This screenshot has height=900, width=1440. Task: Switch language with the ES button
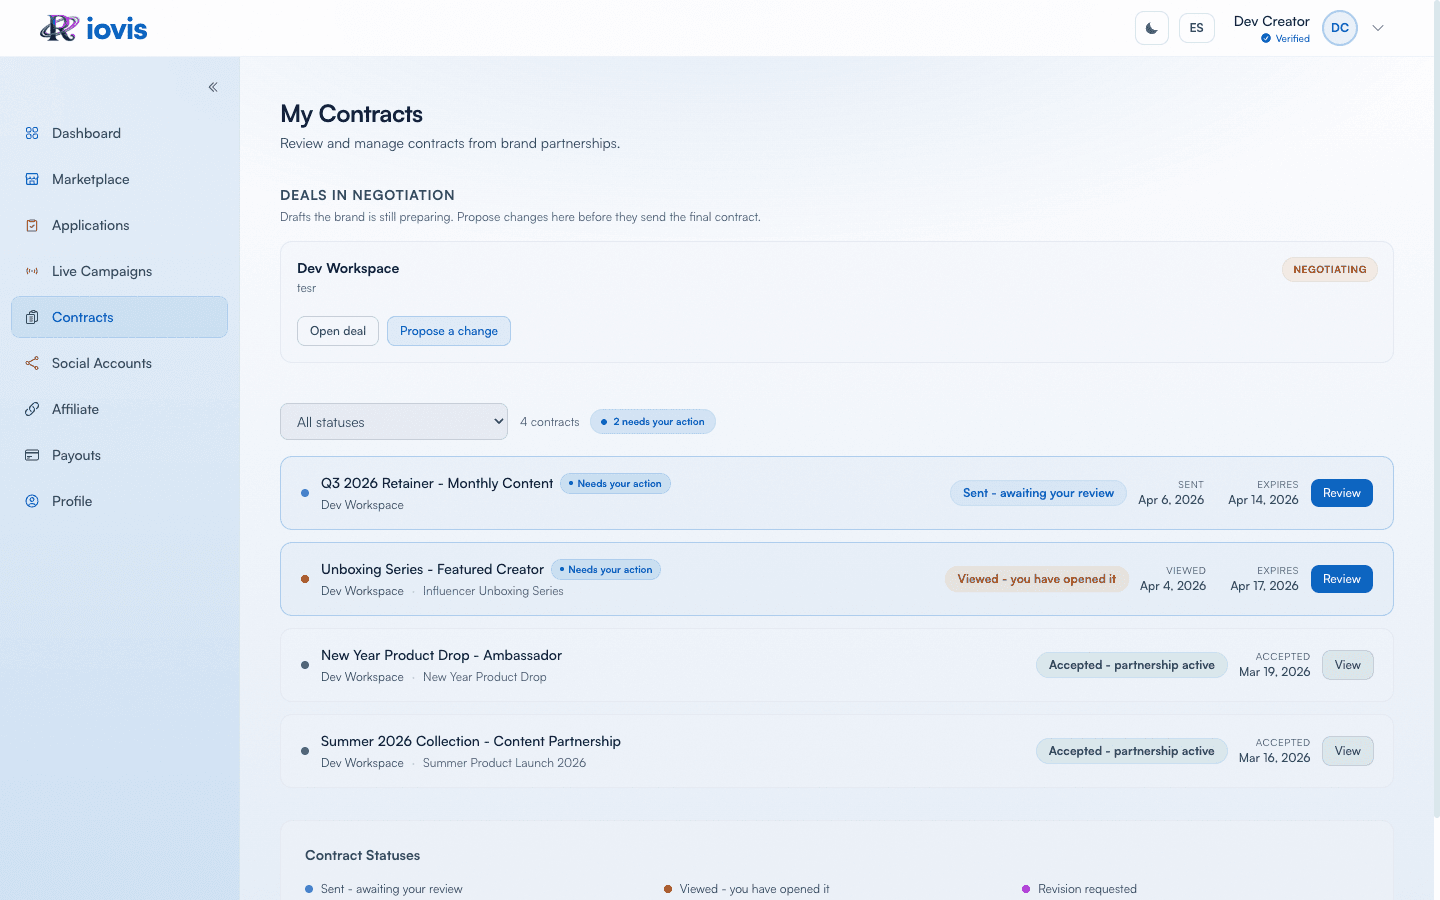pyautogui.click(x=1197, y=28)
